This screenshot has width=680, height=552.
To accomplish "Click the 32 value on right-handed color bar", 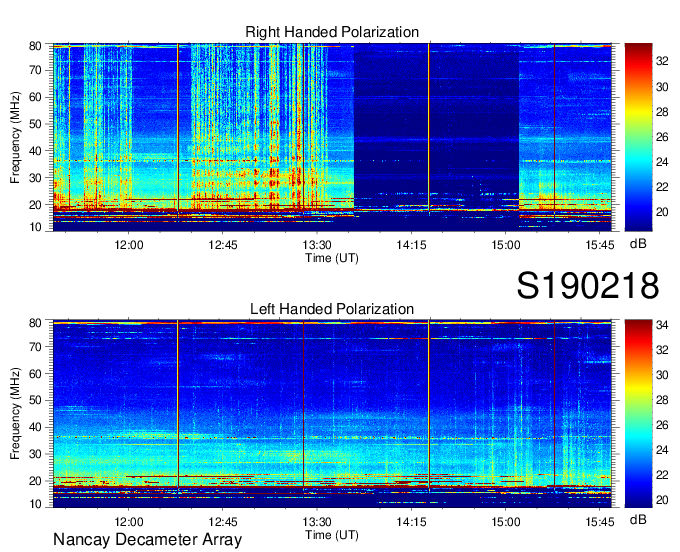I will 662,62.
